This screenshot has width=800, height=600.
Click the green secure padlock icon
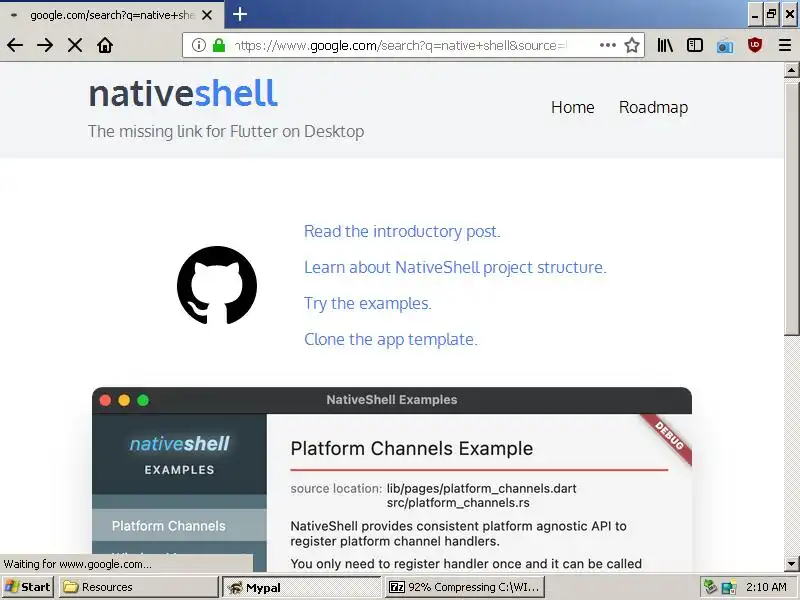tap(219, 45)
